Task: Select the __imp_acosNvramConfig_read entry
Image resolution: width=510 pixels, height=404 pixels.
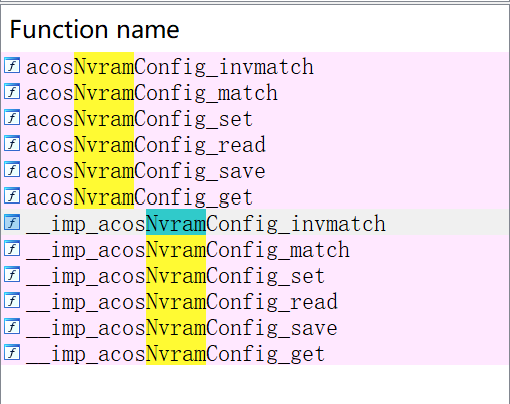Action: coord(255,301)
